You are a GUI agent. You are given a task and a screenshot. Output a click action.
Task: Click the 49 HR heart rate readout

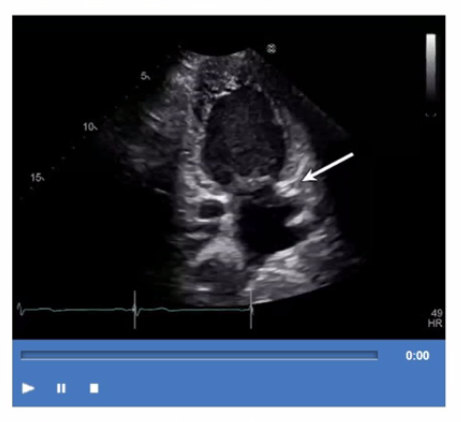point(435,318)
